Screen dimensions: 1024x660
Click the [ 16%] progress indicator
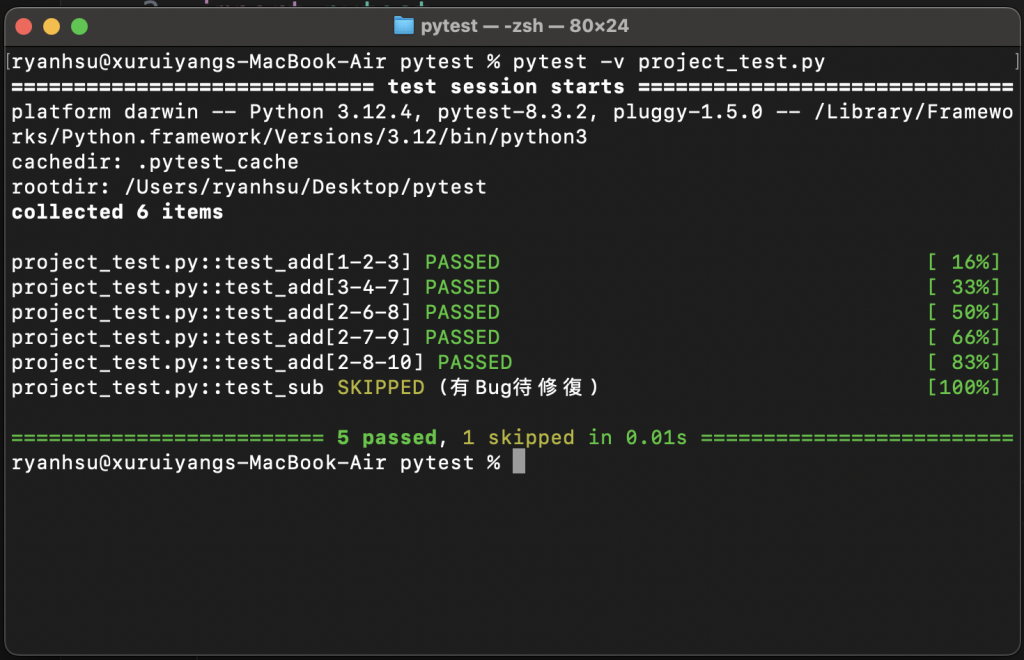[964, 262]
